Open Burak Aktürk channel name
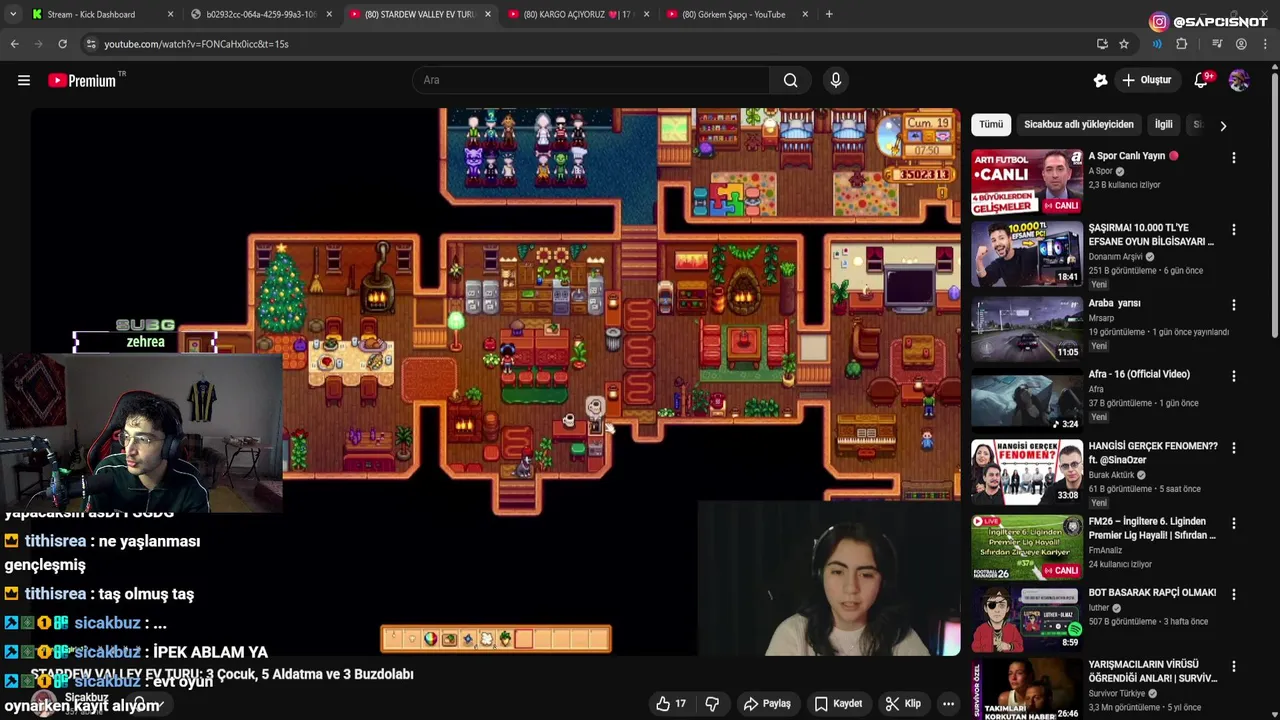This screenshot has width=1280, height=720. (x=1111, y=475)
